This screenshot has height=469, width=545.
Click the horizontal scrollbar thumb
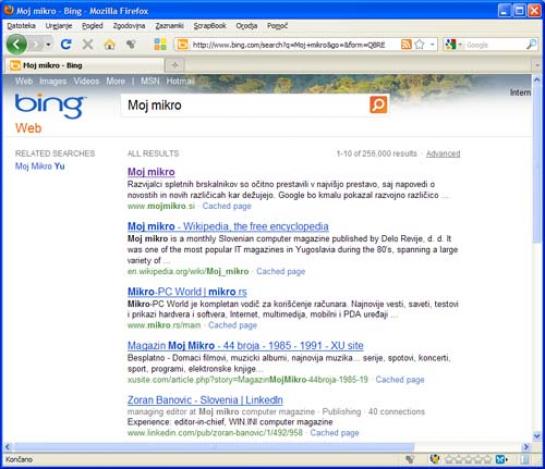pos(213,447)
